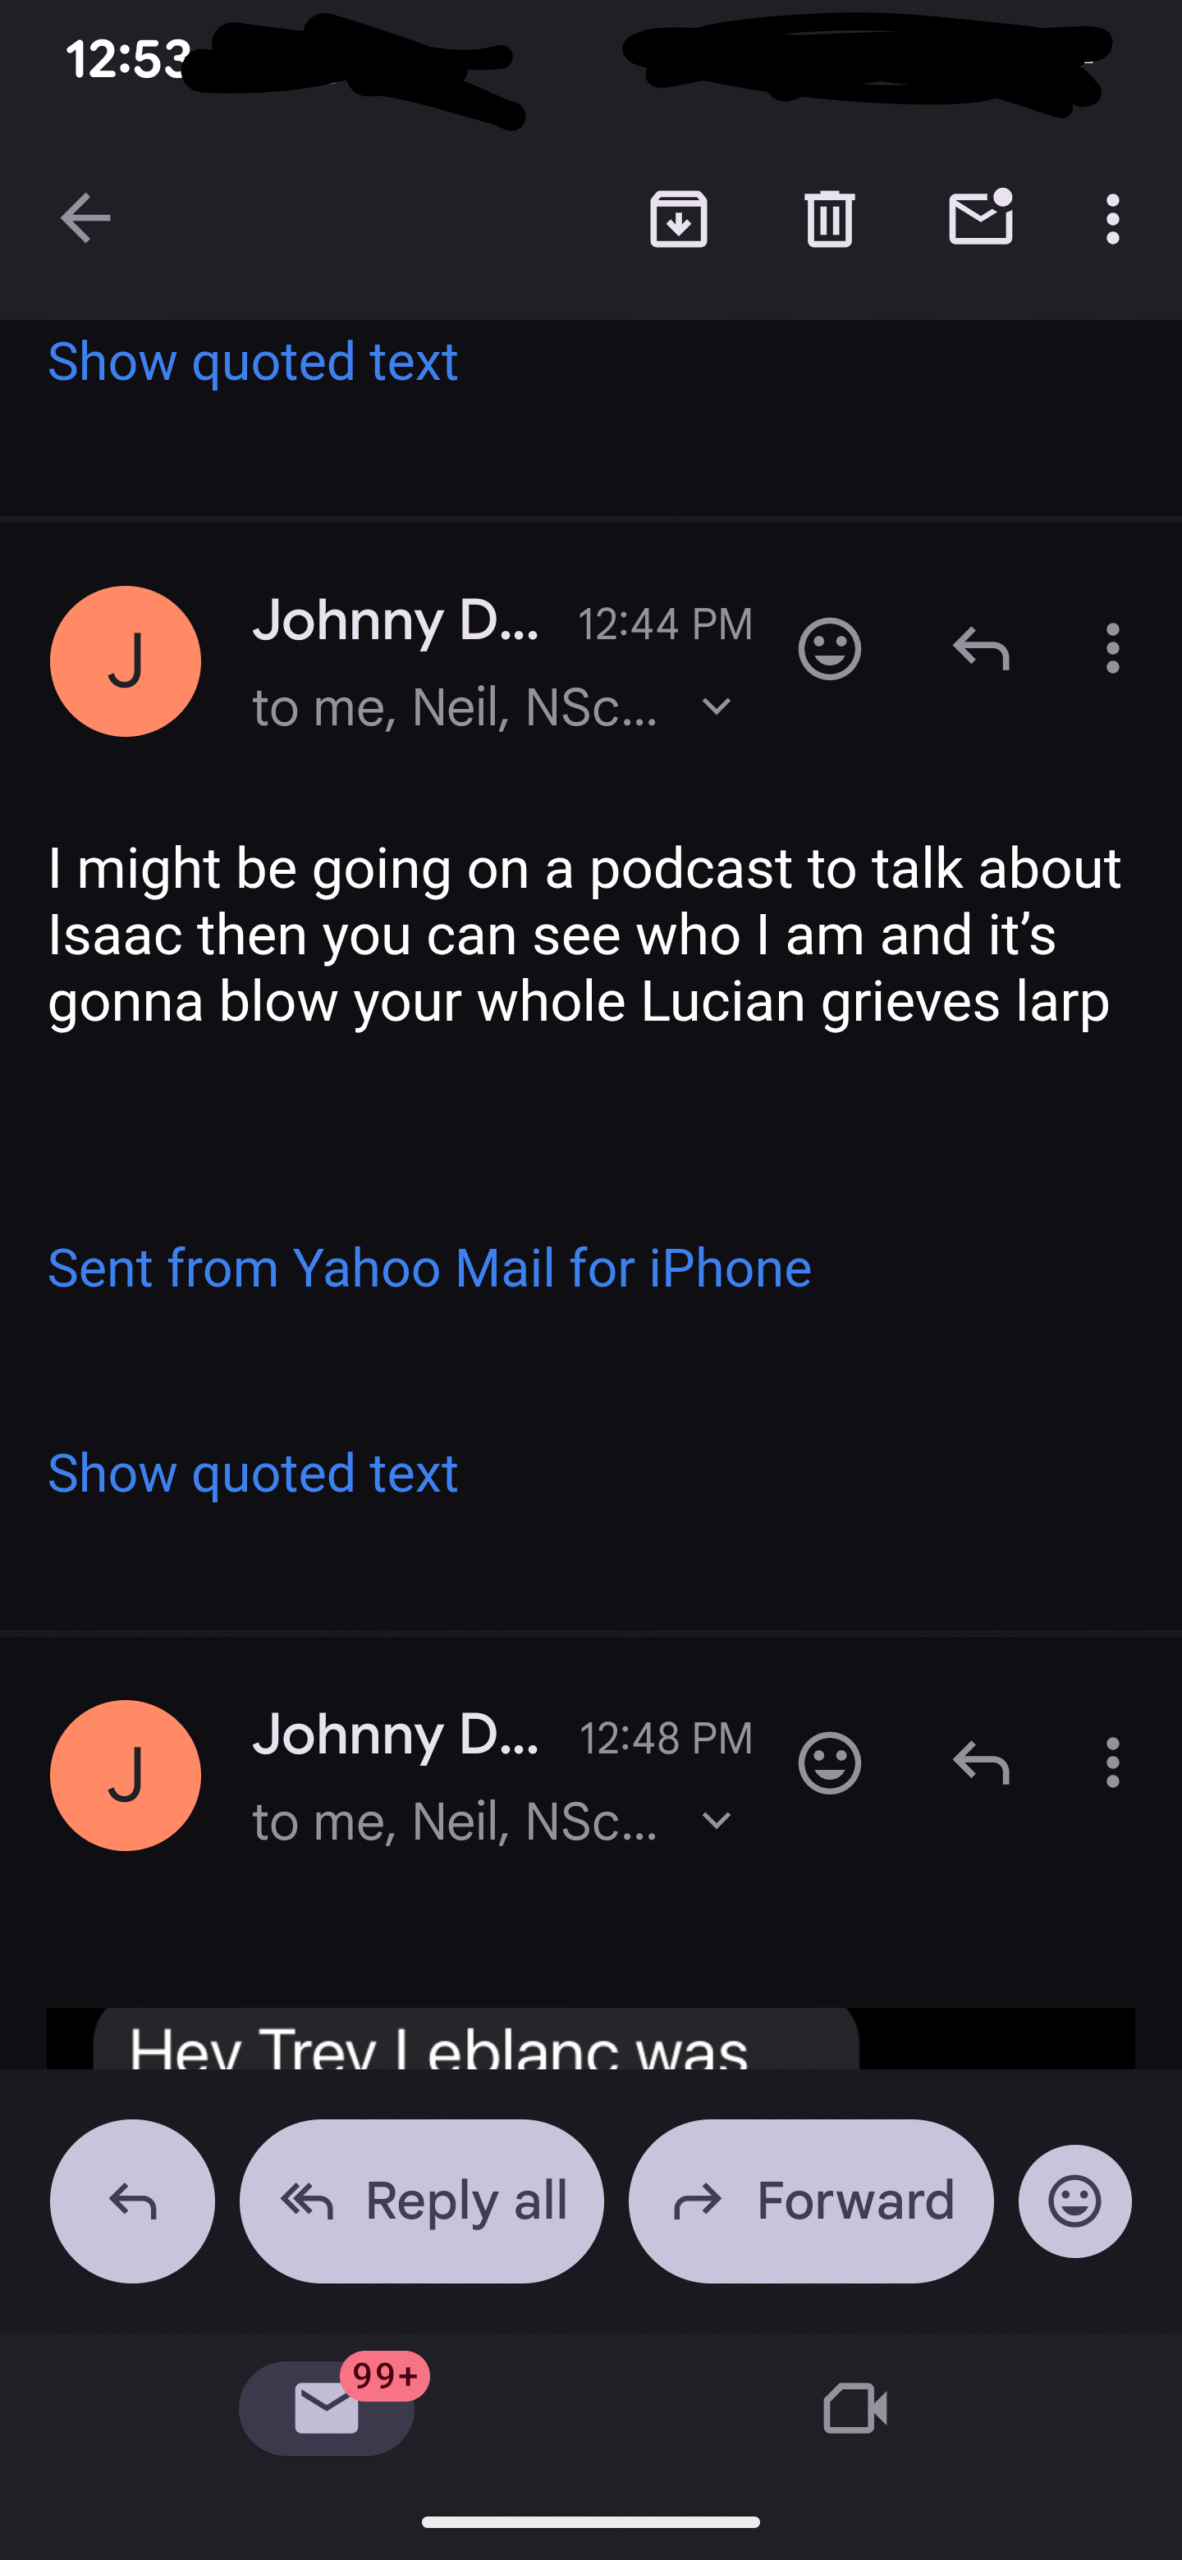Show quoted text at top of thread
This screenshot has height=2560, width=1182.
253,361
